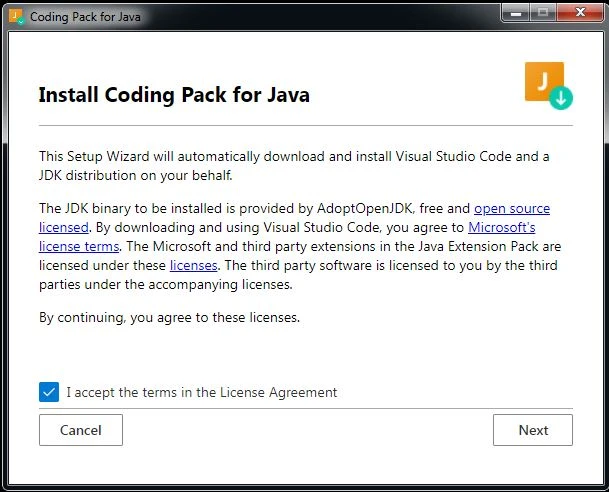Open the open source licensed link
Image resolution: width=609 pixels, height=492 pixels.
(x=512, y=209)
